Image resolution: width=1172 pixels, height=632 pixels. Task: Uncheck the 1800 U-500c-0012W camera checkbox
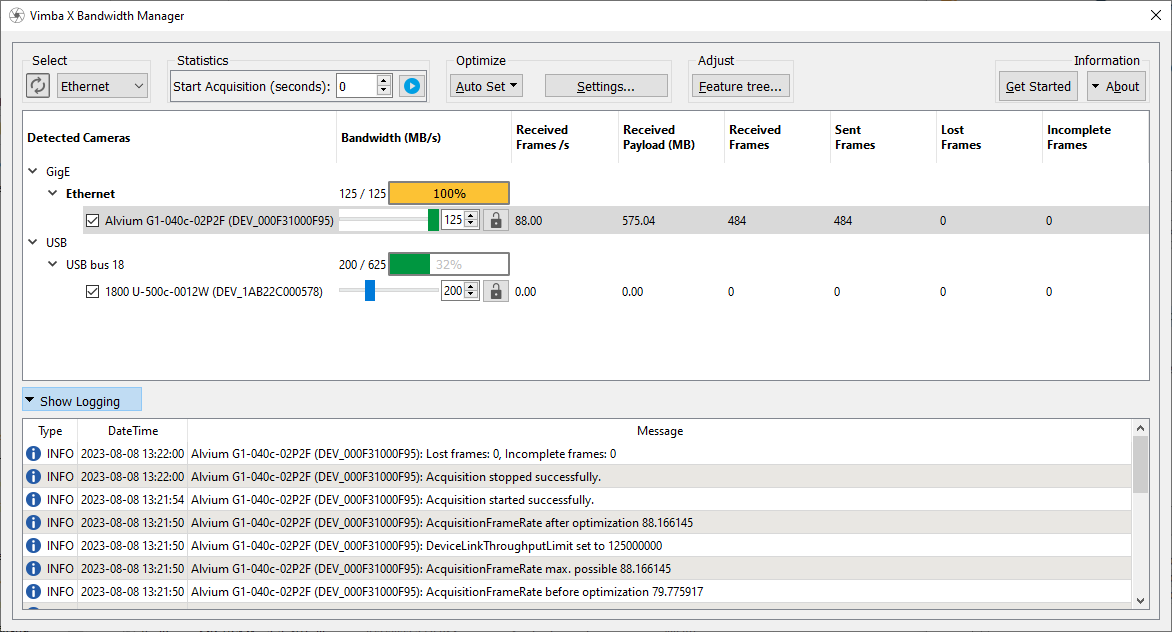(93, 292)
